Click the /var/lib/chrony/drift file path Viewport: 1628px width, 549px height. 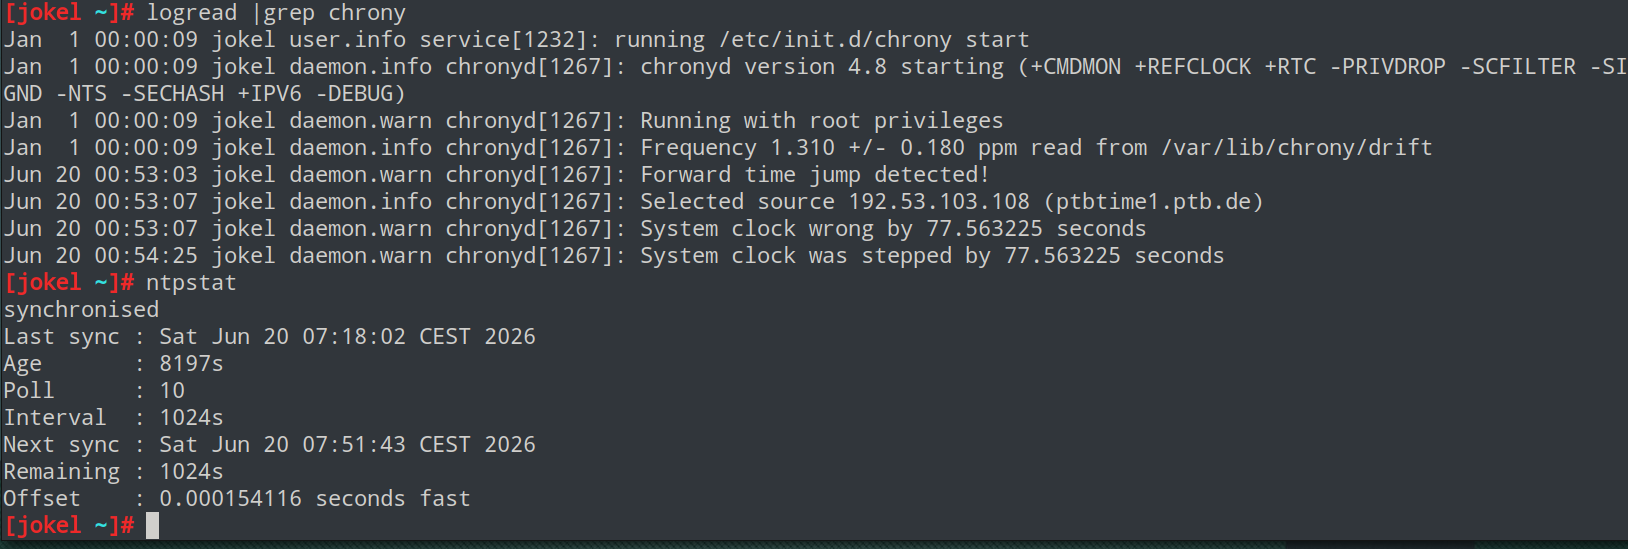(1297, 148)
